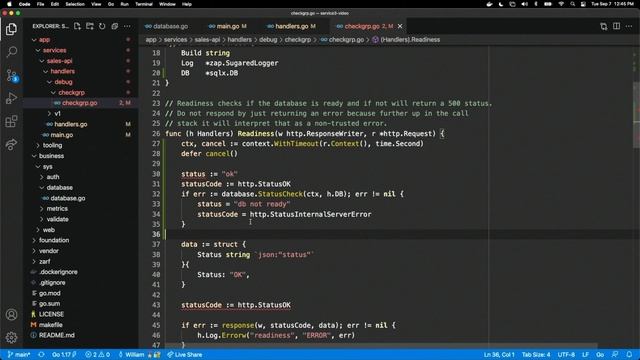Open Explorer more actions ellipsis
Viewport: 640px width, 360px height.
127,26
